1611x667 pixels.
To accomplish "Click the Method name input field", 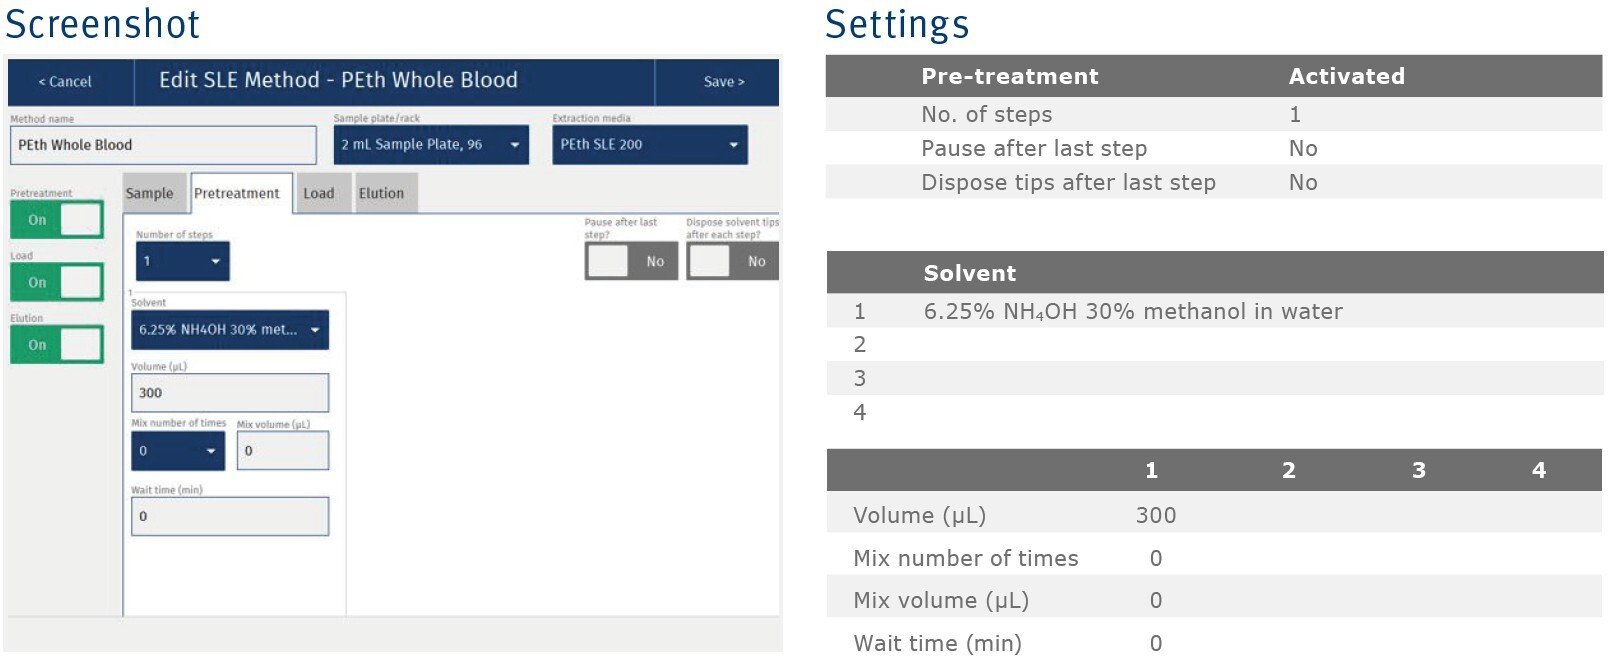I will point(163,145).
